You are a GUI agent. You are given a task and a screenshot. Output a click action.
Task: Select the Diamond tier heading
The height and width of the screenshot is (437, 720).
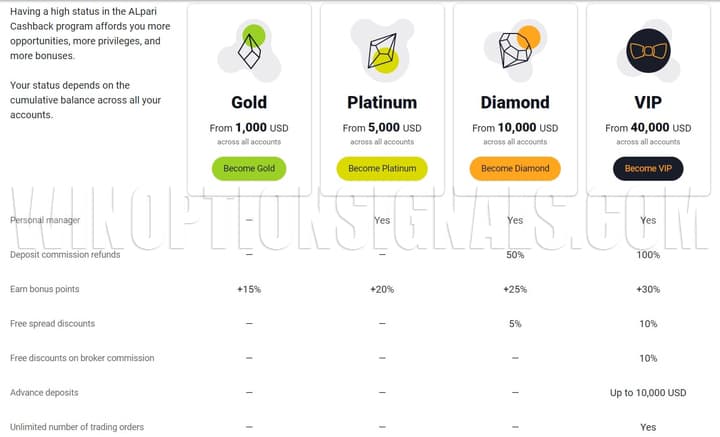pyautogui.click(x=515, y=102)
